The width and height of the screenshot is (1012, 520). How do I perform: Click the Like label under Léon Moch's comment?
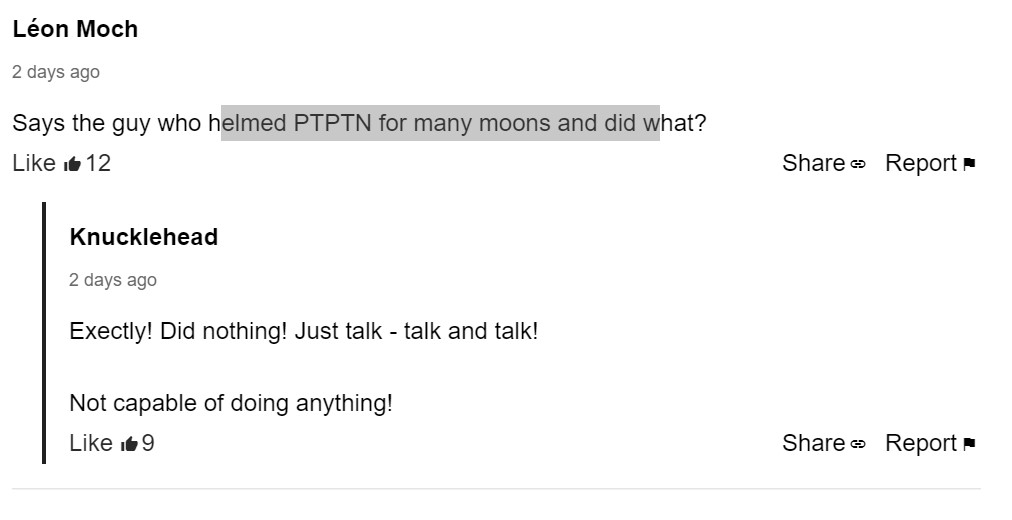click(x=34, y=163)
